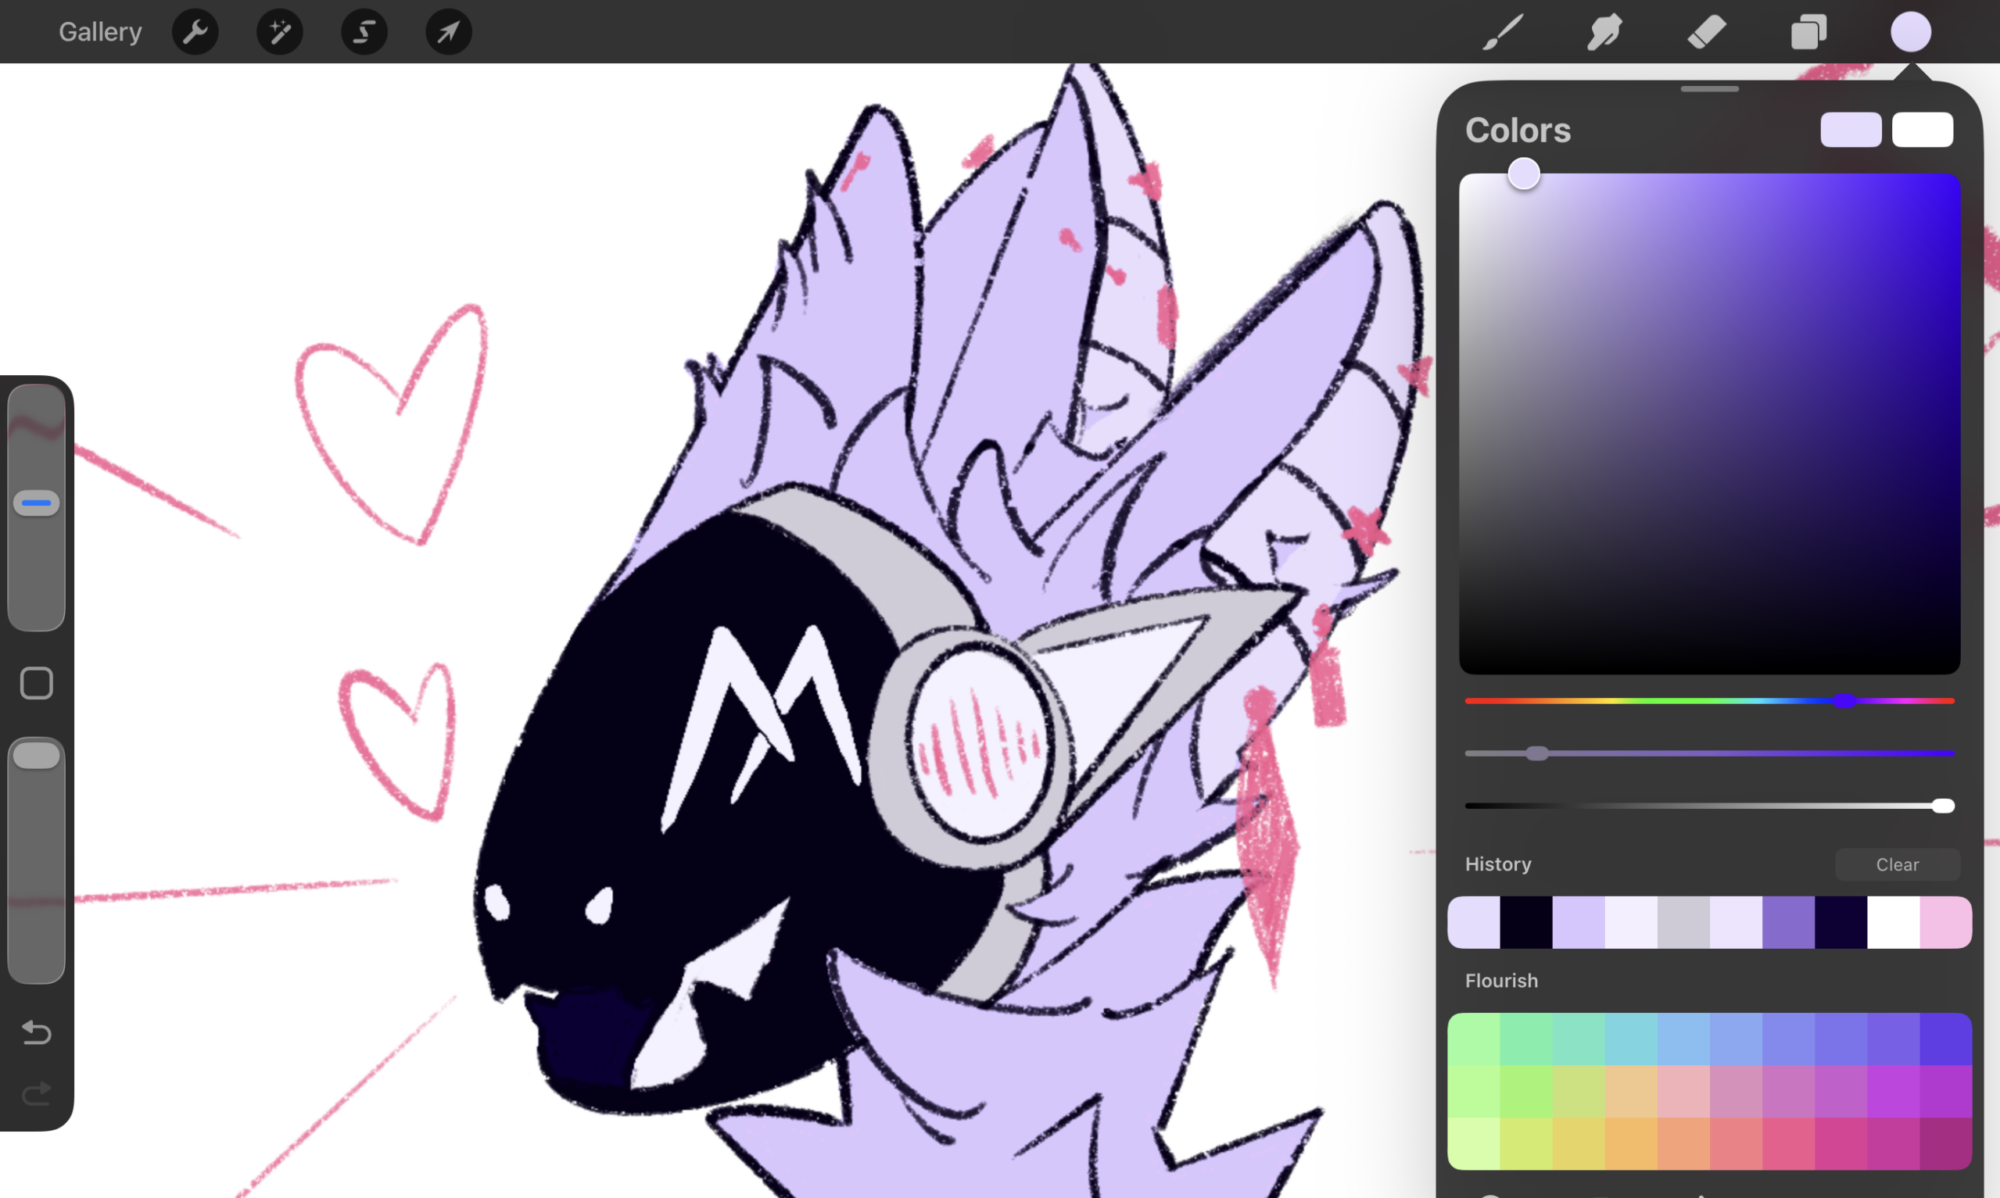2000x1198 pixels.
Task: Click on the hue slider track
Action: [1650, 701]
